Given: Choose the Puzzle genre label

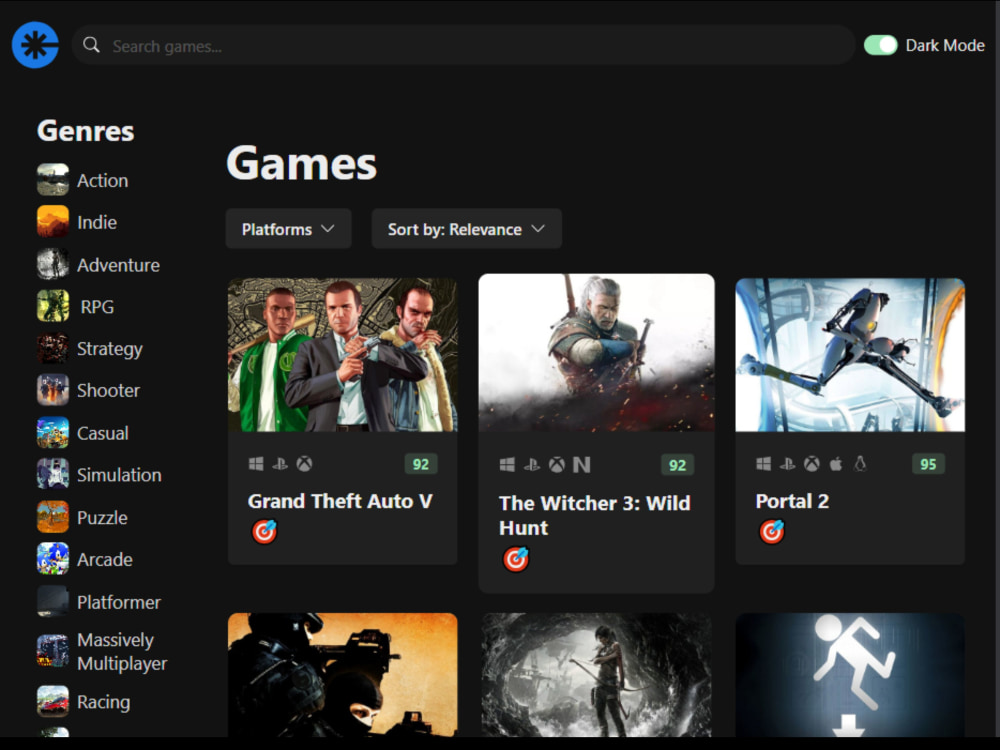Looking at the screenshot, I should tap(102, 517).
